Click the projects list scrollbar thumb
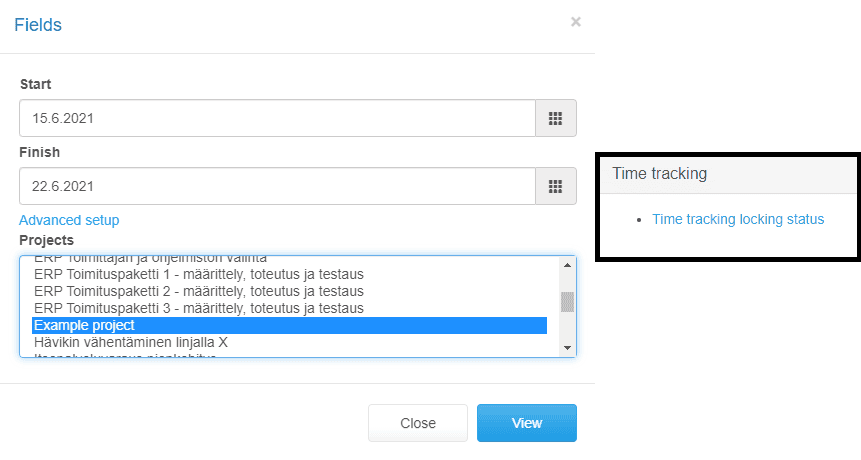The width and height of the screenshot is (861, 460). (567, 302)
